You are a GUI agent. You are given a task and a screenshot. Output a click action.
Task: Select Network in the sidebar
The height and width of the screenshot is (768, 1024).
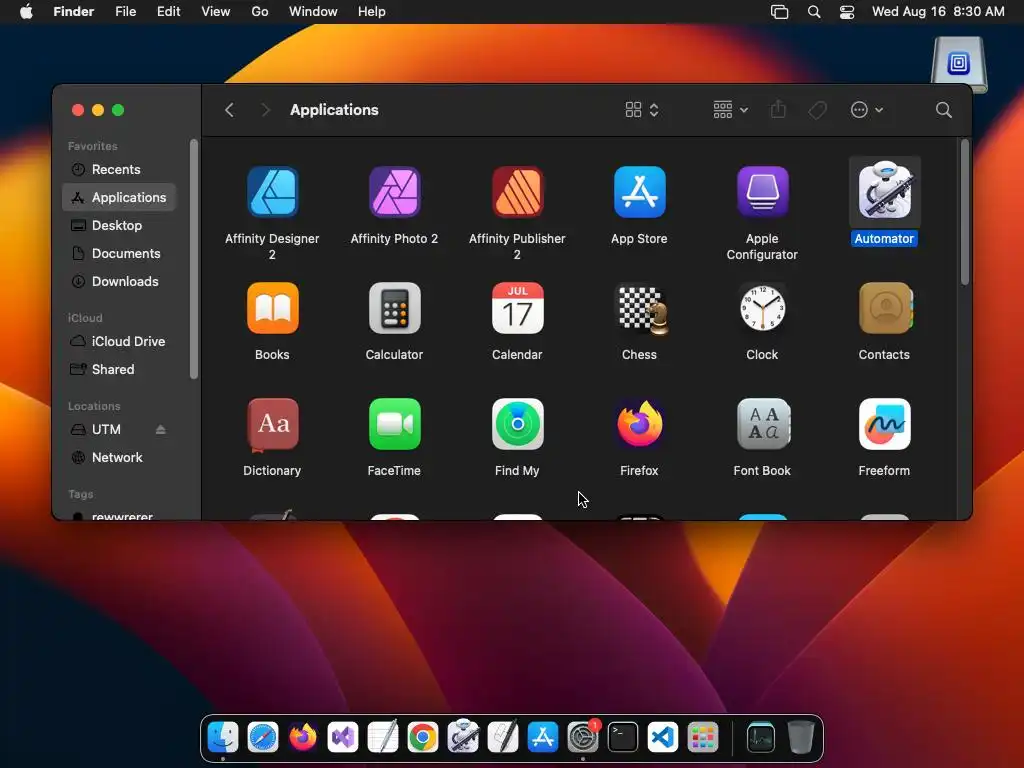[x=120, y=458]
